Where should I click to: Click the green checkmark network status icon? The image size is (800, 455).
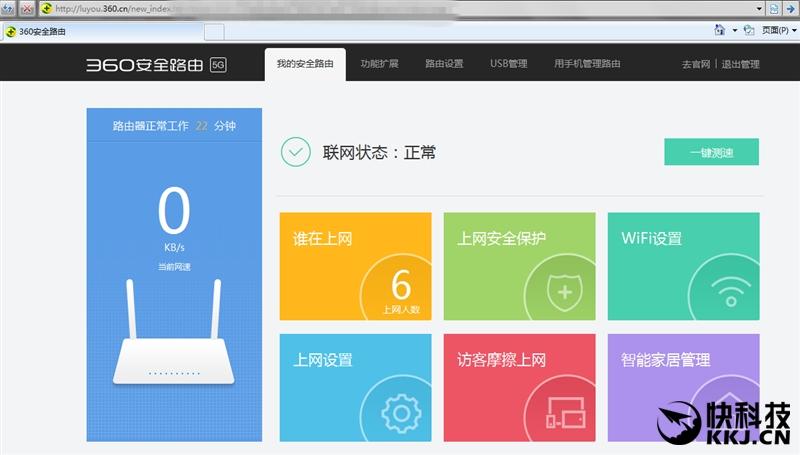pos(295,152)
